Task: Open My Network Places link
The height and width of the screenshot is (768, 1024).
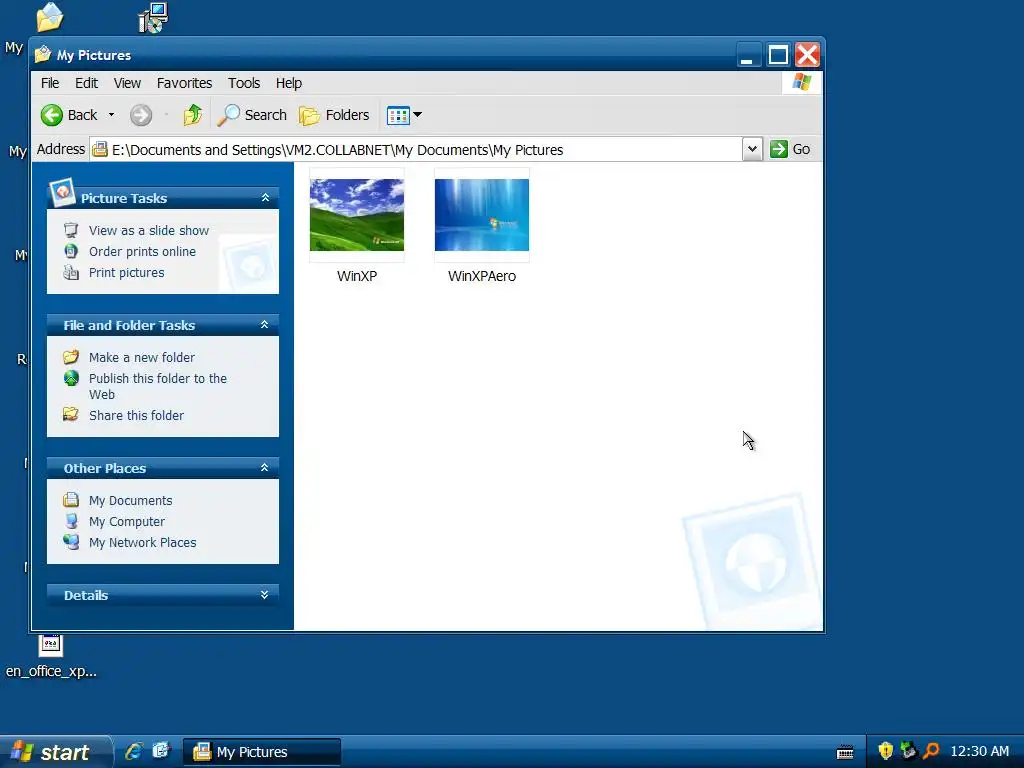Action: [142, 542]
